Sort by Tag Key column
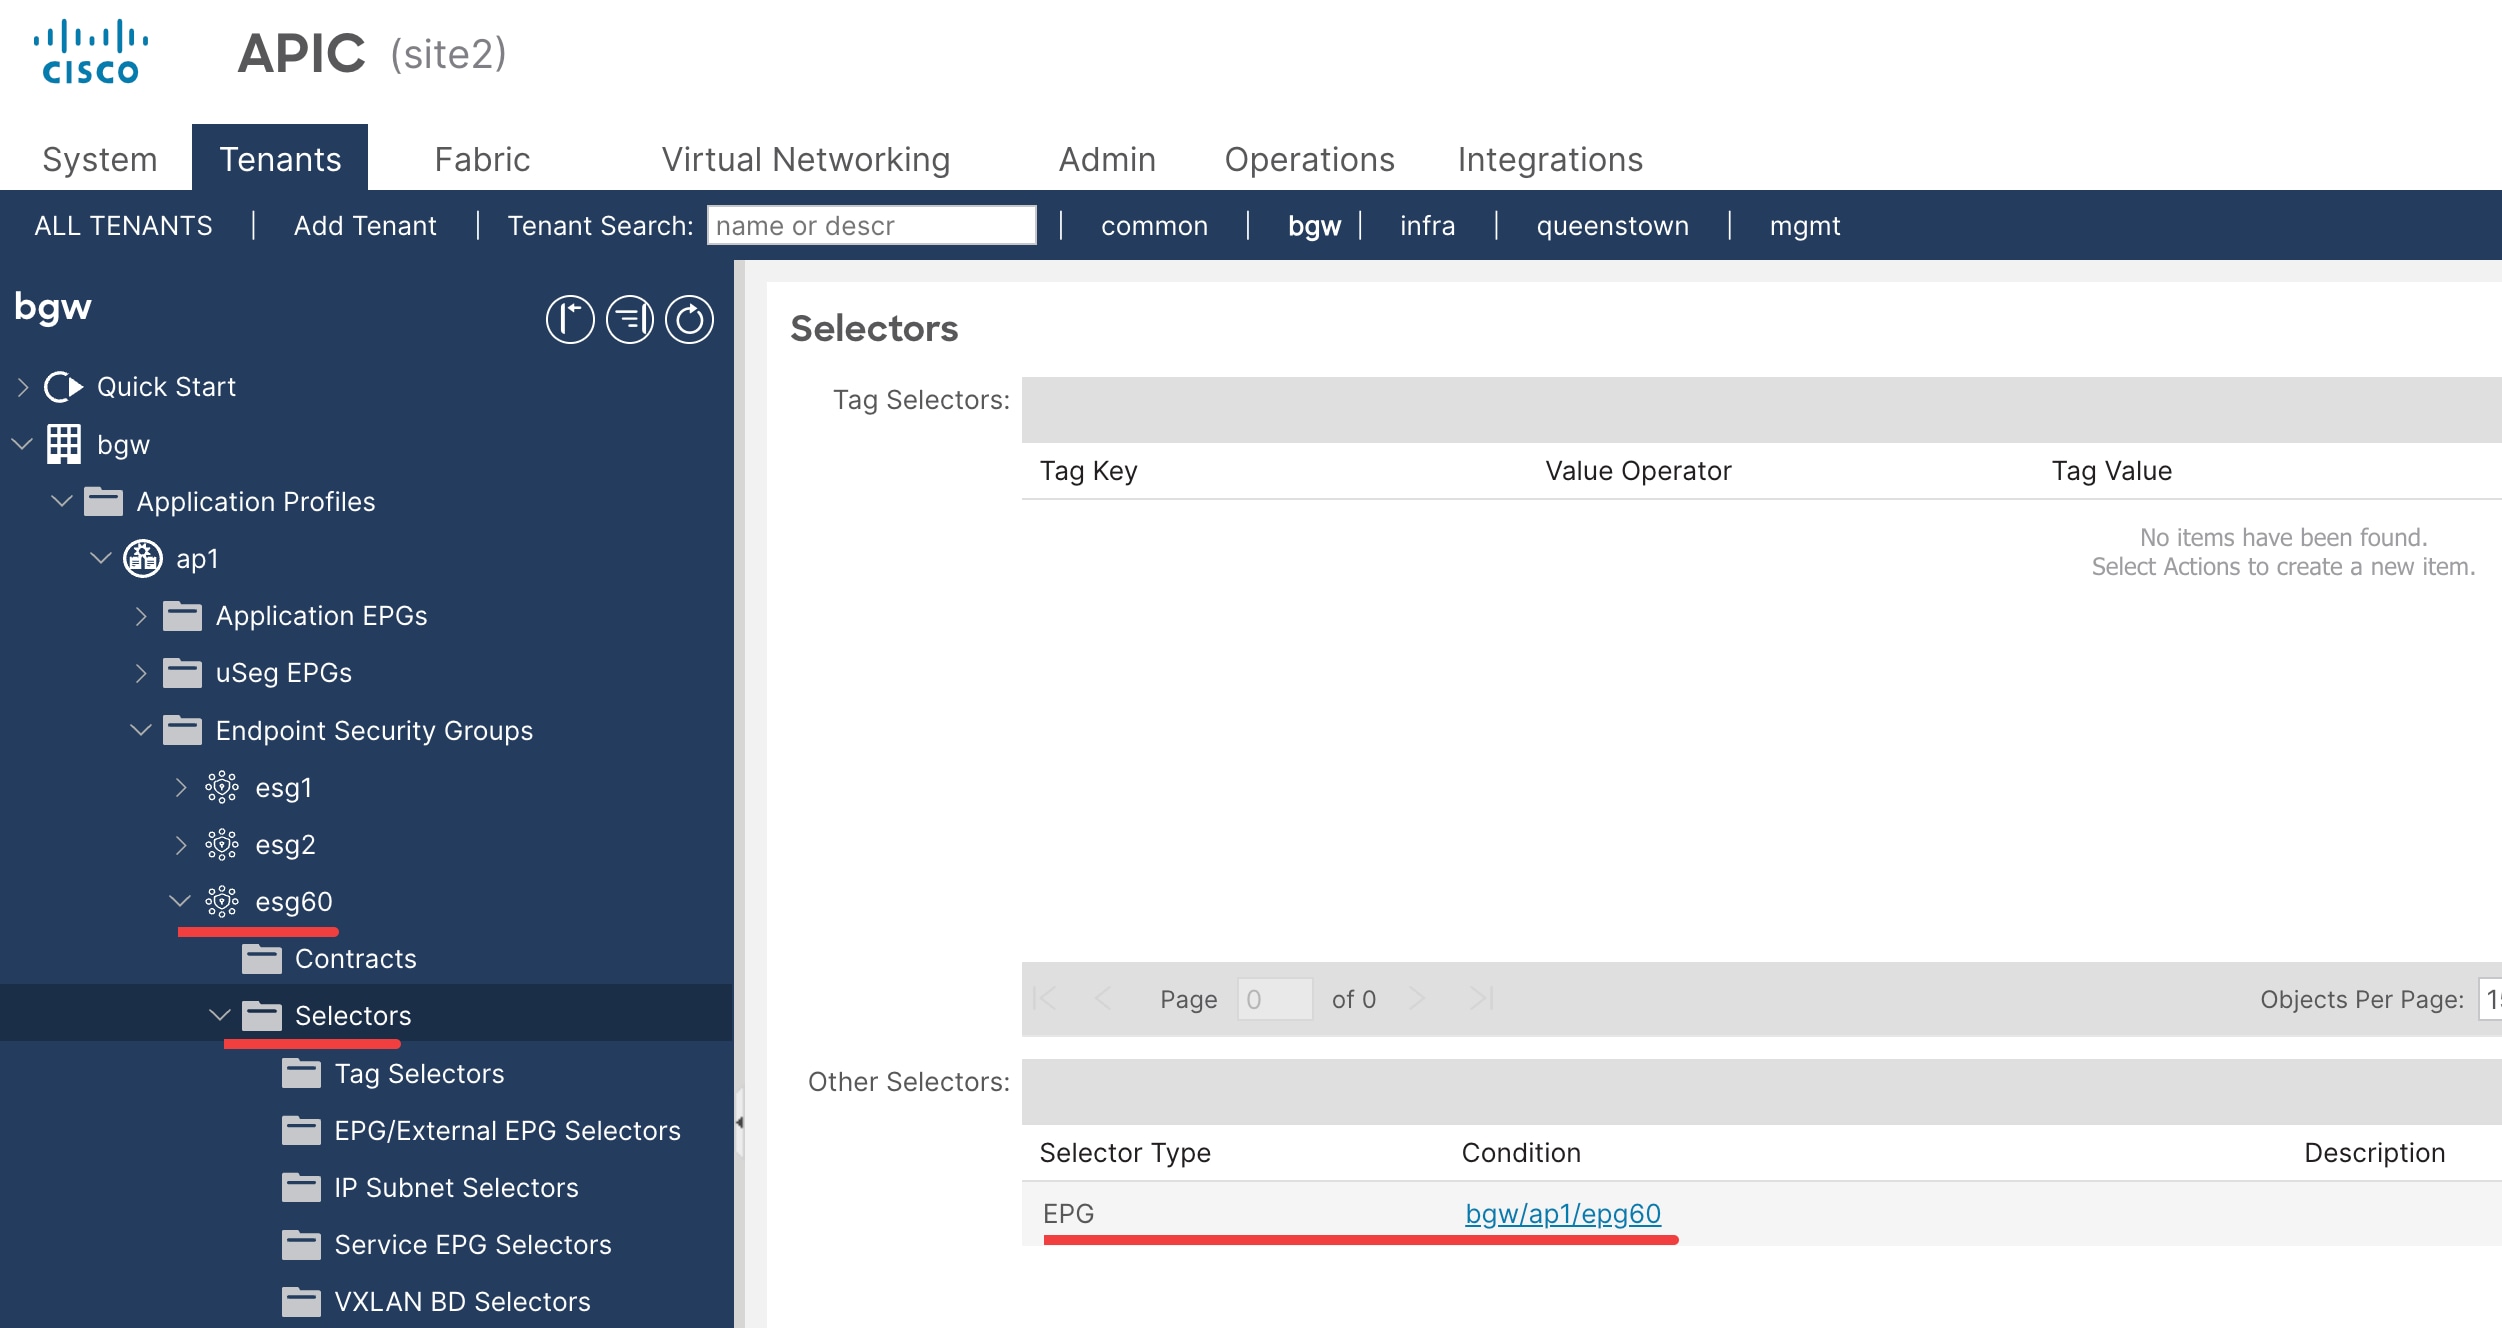This screenshot has height=1328, width=2502. point(1089,471)
